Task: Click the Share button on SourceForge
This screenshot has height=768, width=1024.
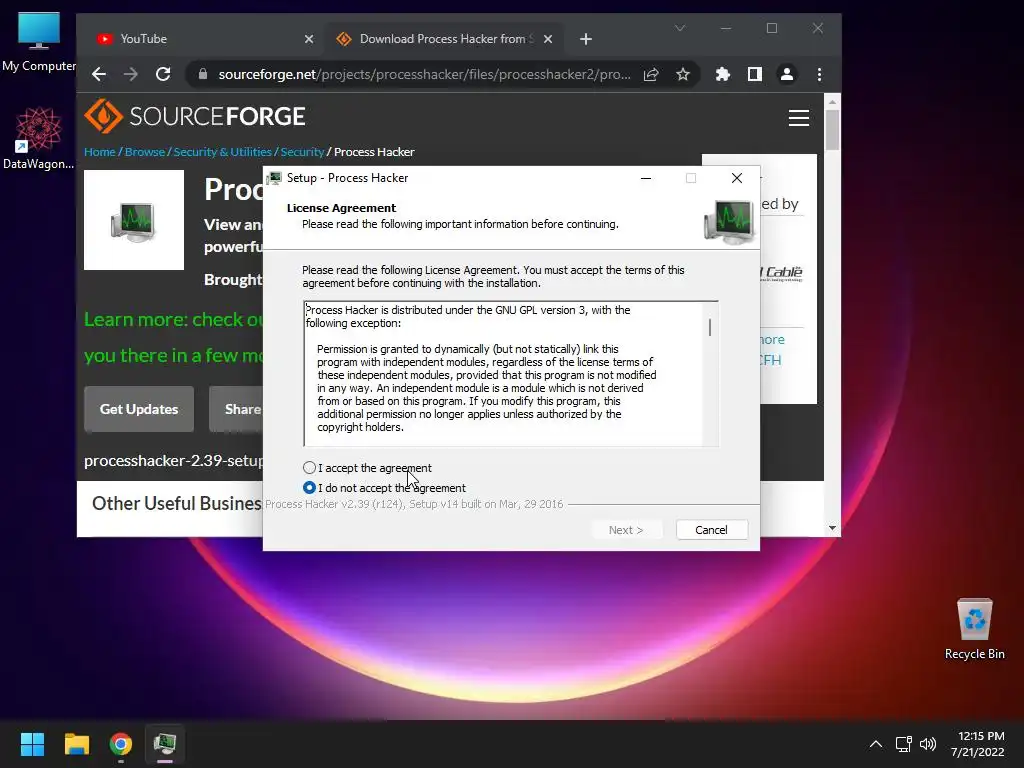Action: click(236, 409)
